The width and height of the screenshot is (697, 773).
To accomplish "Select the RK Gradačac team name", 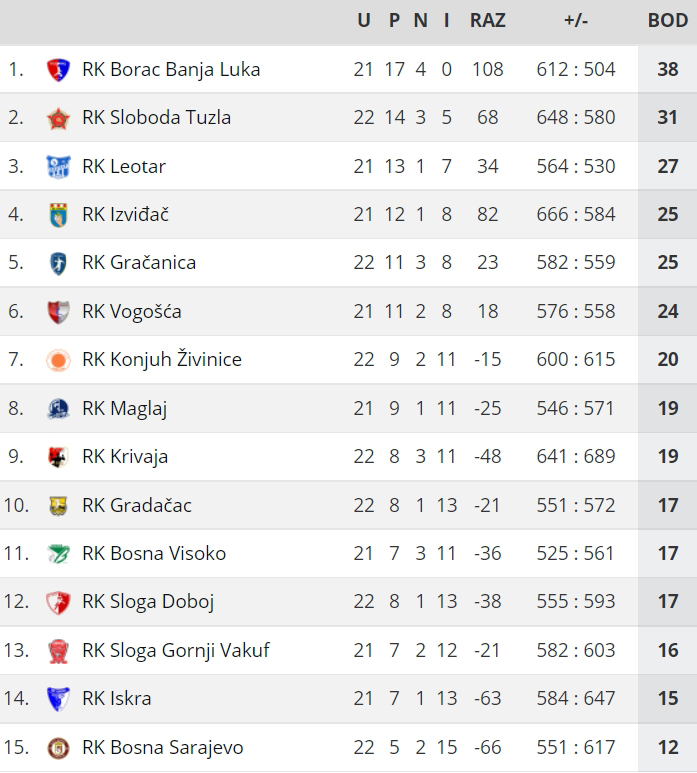I will [x=136, y=505].
